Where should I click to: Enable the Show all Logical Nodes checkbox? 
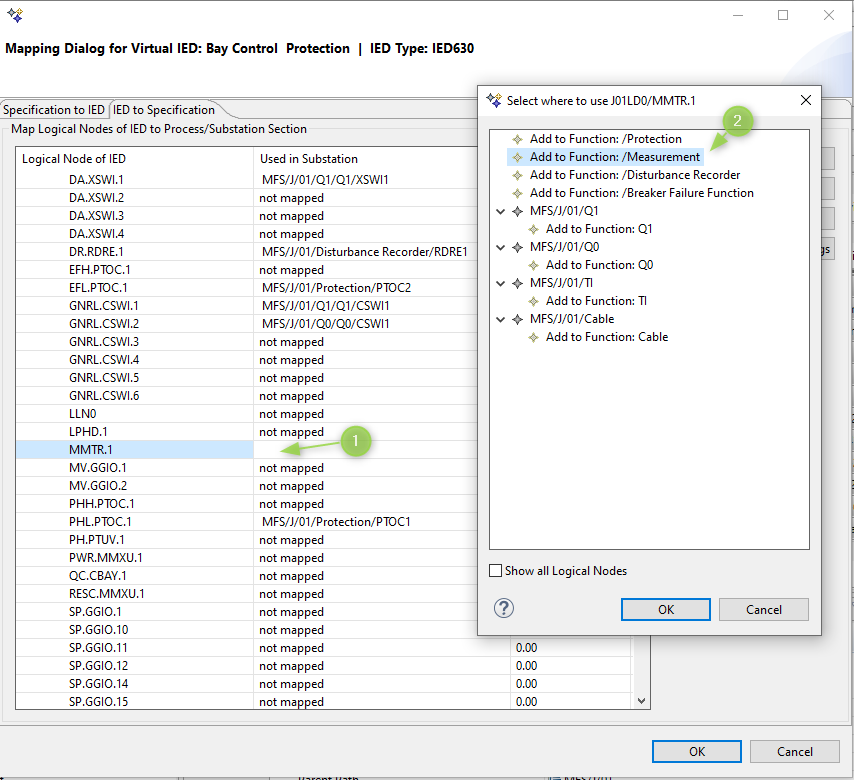(x=495, y=571)
